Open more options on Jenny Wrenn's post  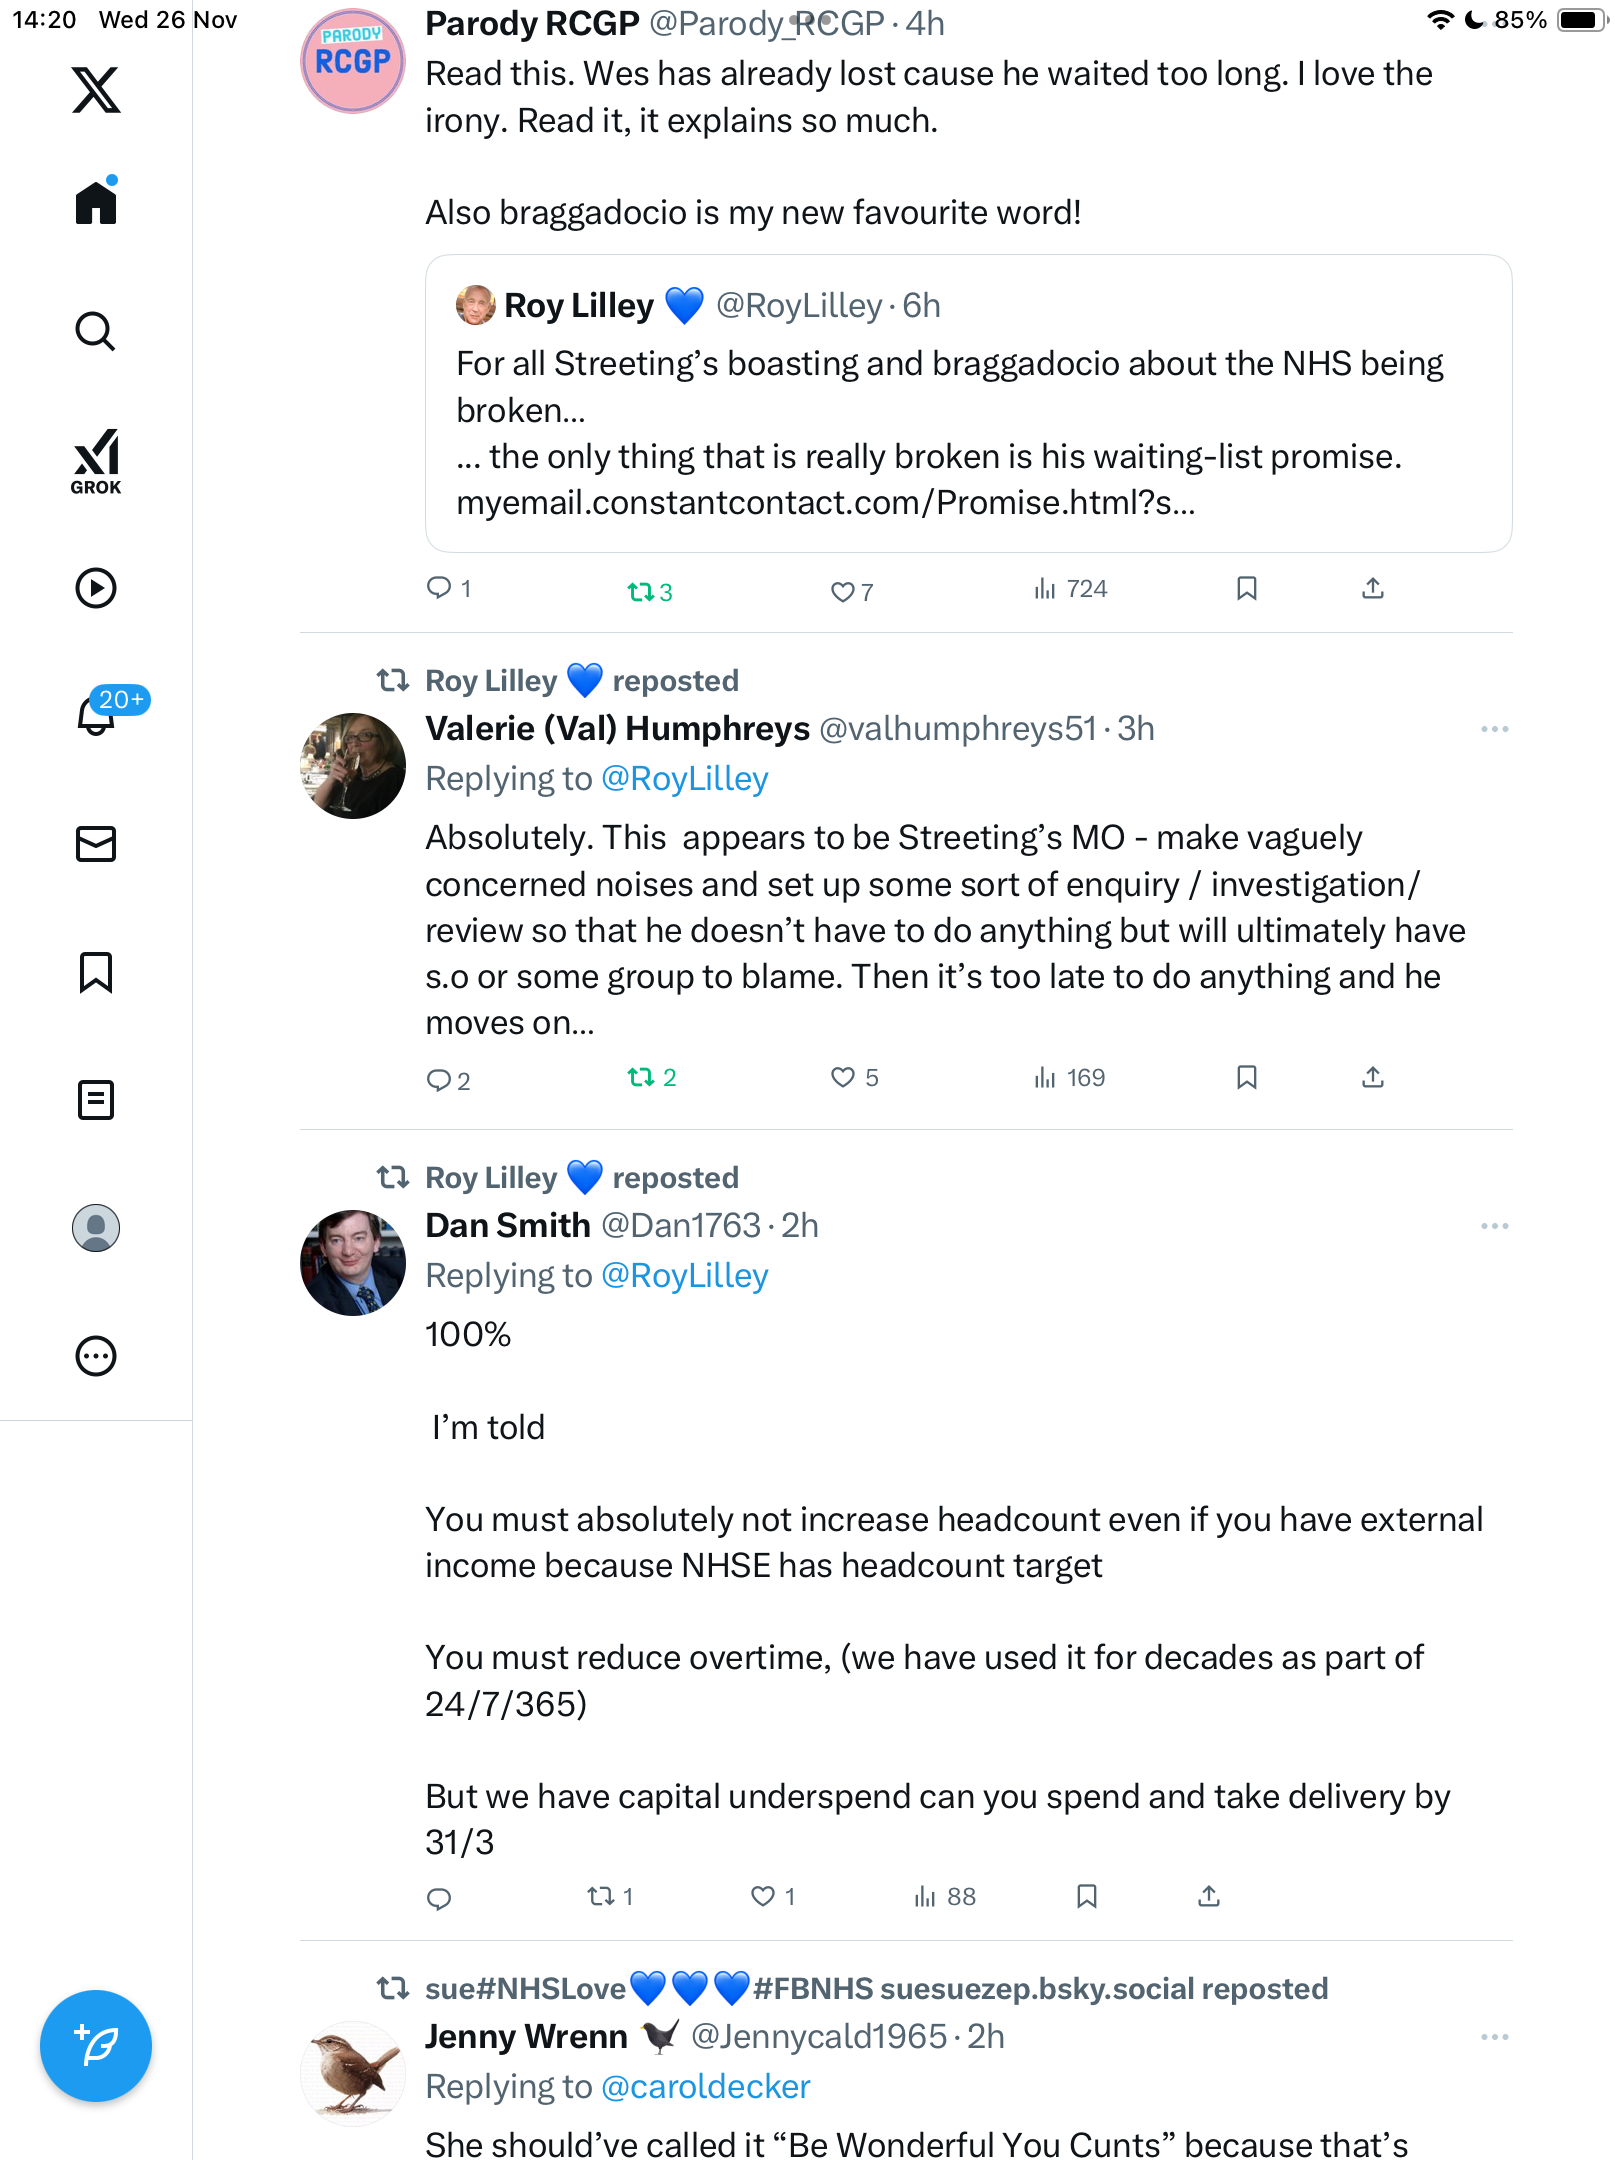(x=1494, y=2037)
